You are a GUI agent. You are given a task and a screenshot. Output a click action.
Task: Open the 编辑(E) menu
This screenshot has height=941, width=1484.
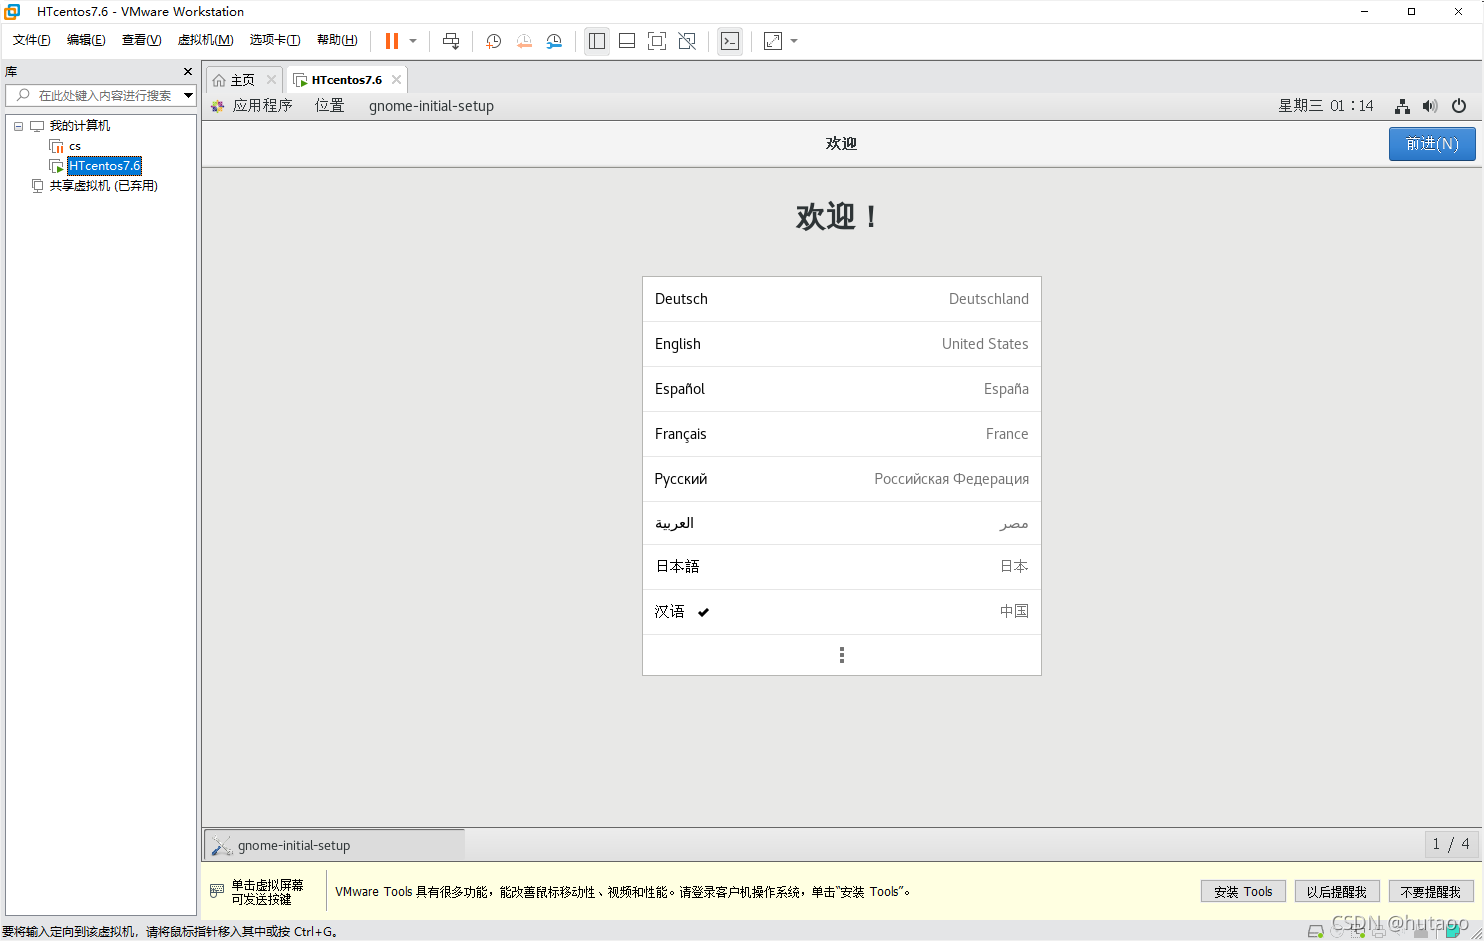point(86,40)
